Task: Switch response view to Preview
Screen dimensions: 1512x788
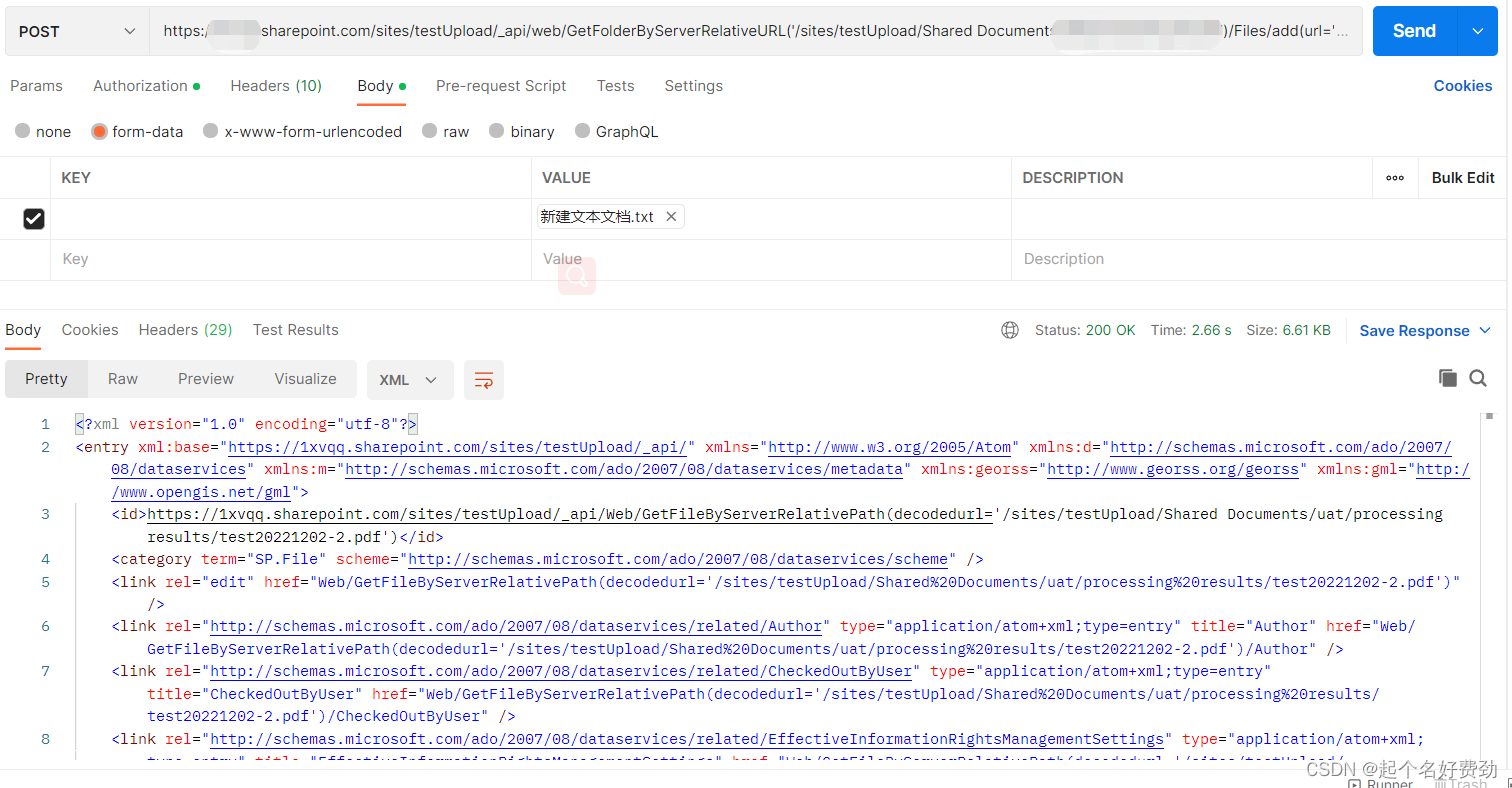Action: [x=206, y=379]
